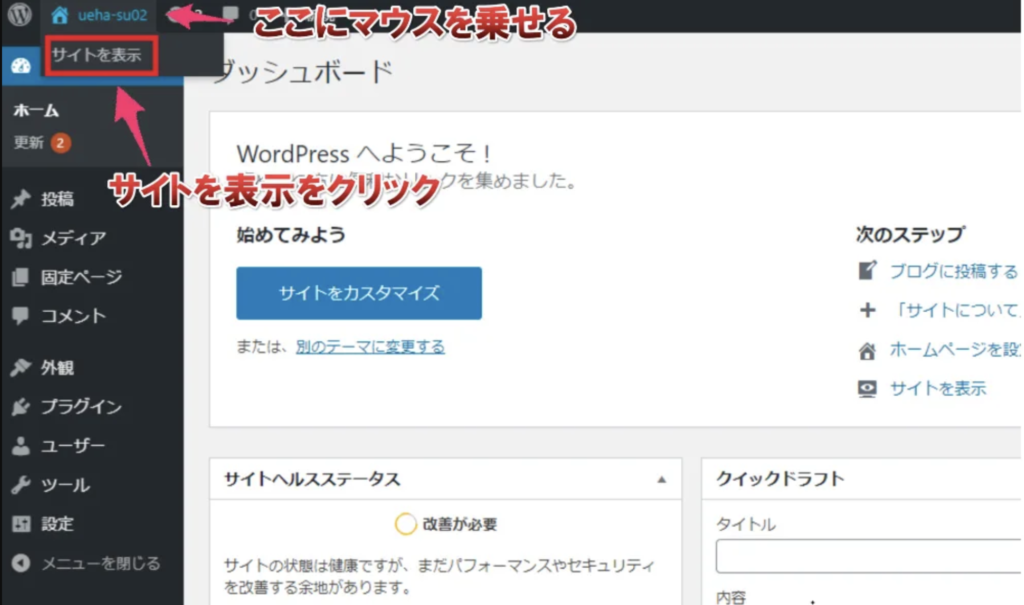Click the house icon beside ueha-su02

(x=59, y=14)
